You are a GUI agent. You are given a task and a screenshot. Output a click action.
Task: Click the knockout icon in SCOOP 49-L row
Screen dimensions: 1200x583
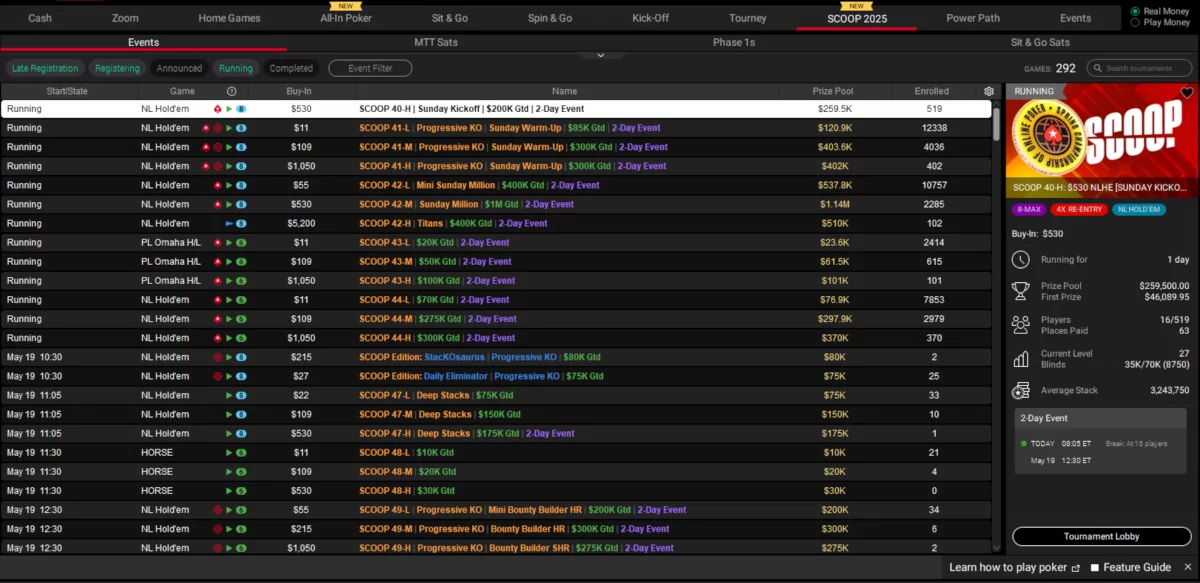(217, 510)
